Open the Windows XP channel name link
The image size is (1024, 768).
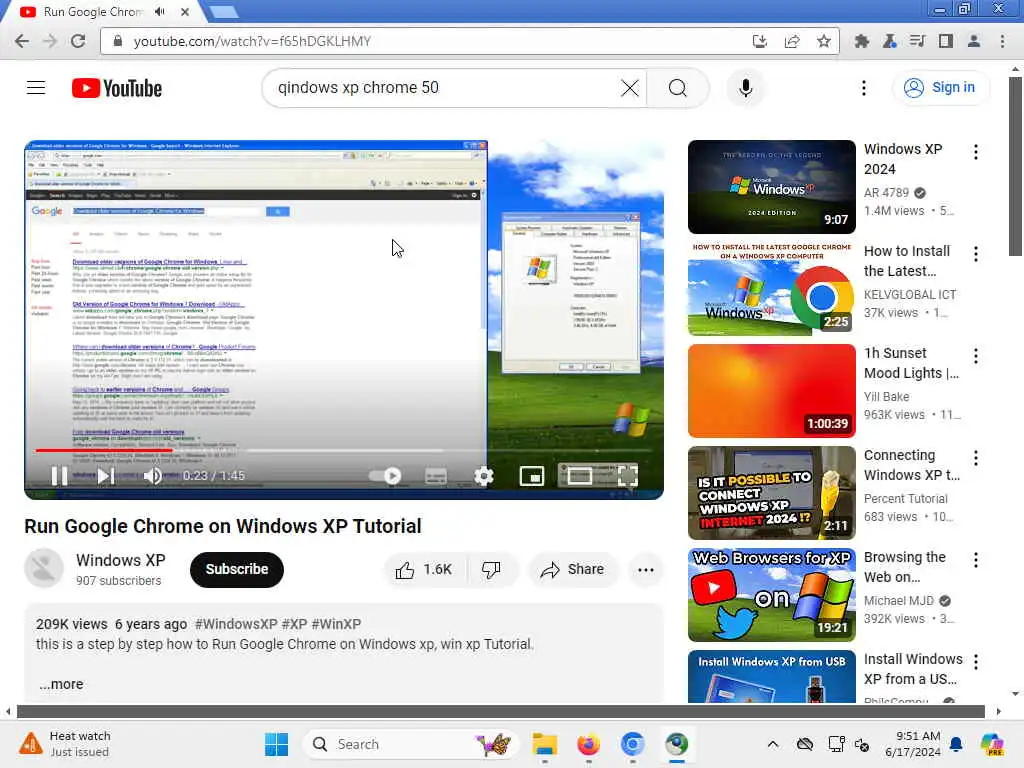click(121, 560)
